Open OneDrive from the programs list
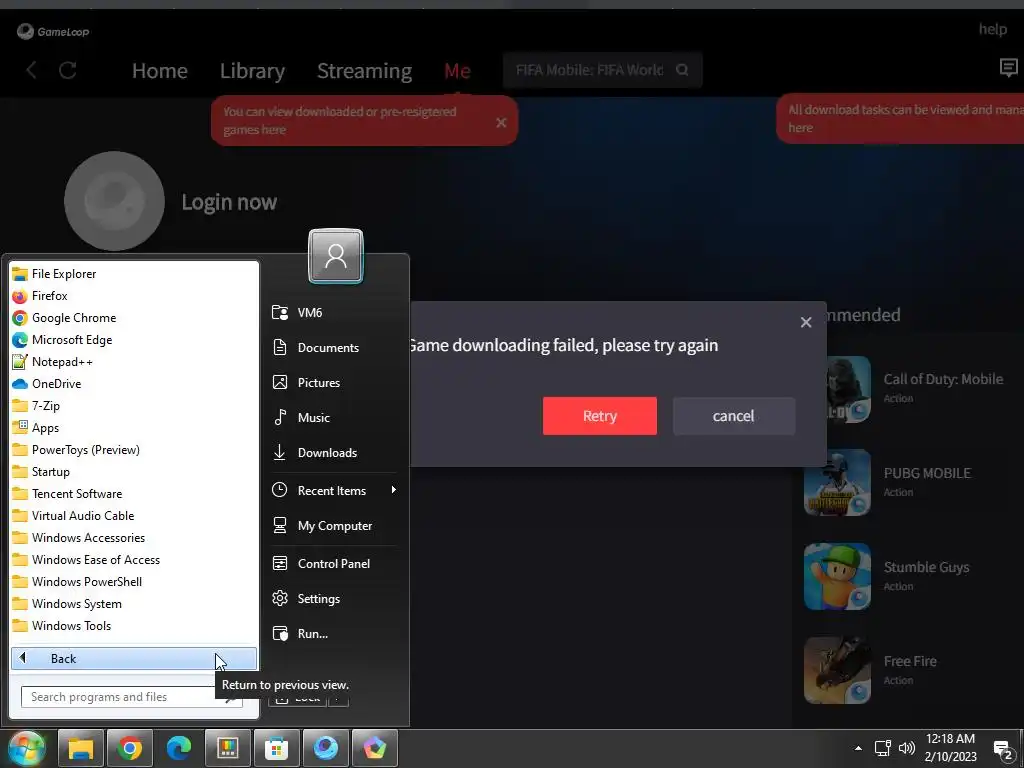 tap(134, 384)
